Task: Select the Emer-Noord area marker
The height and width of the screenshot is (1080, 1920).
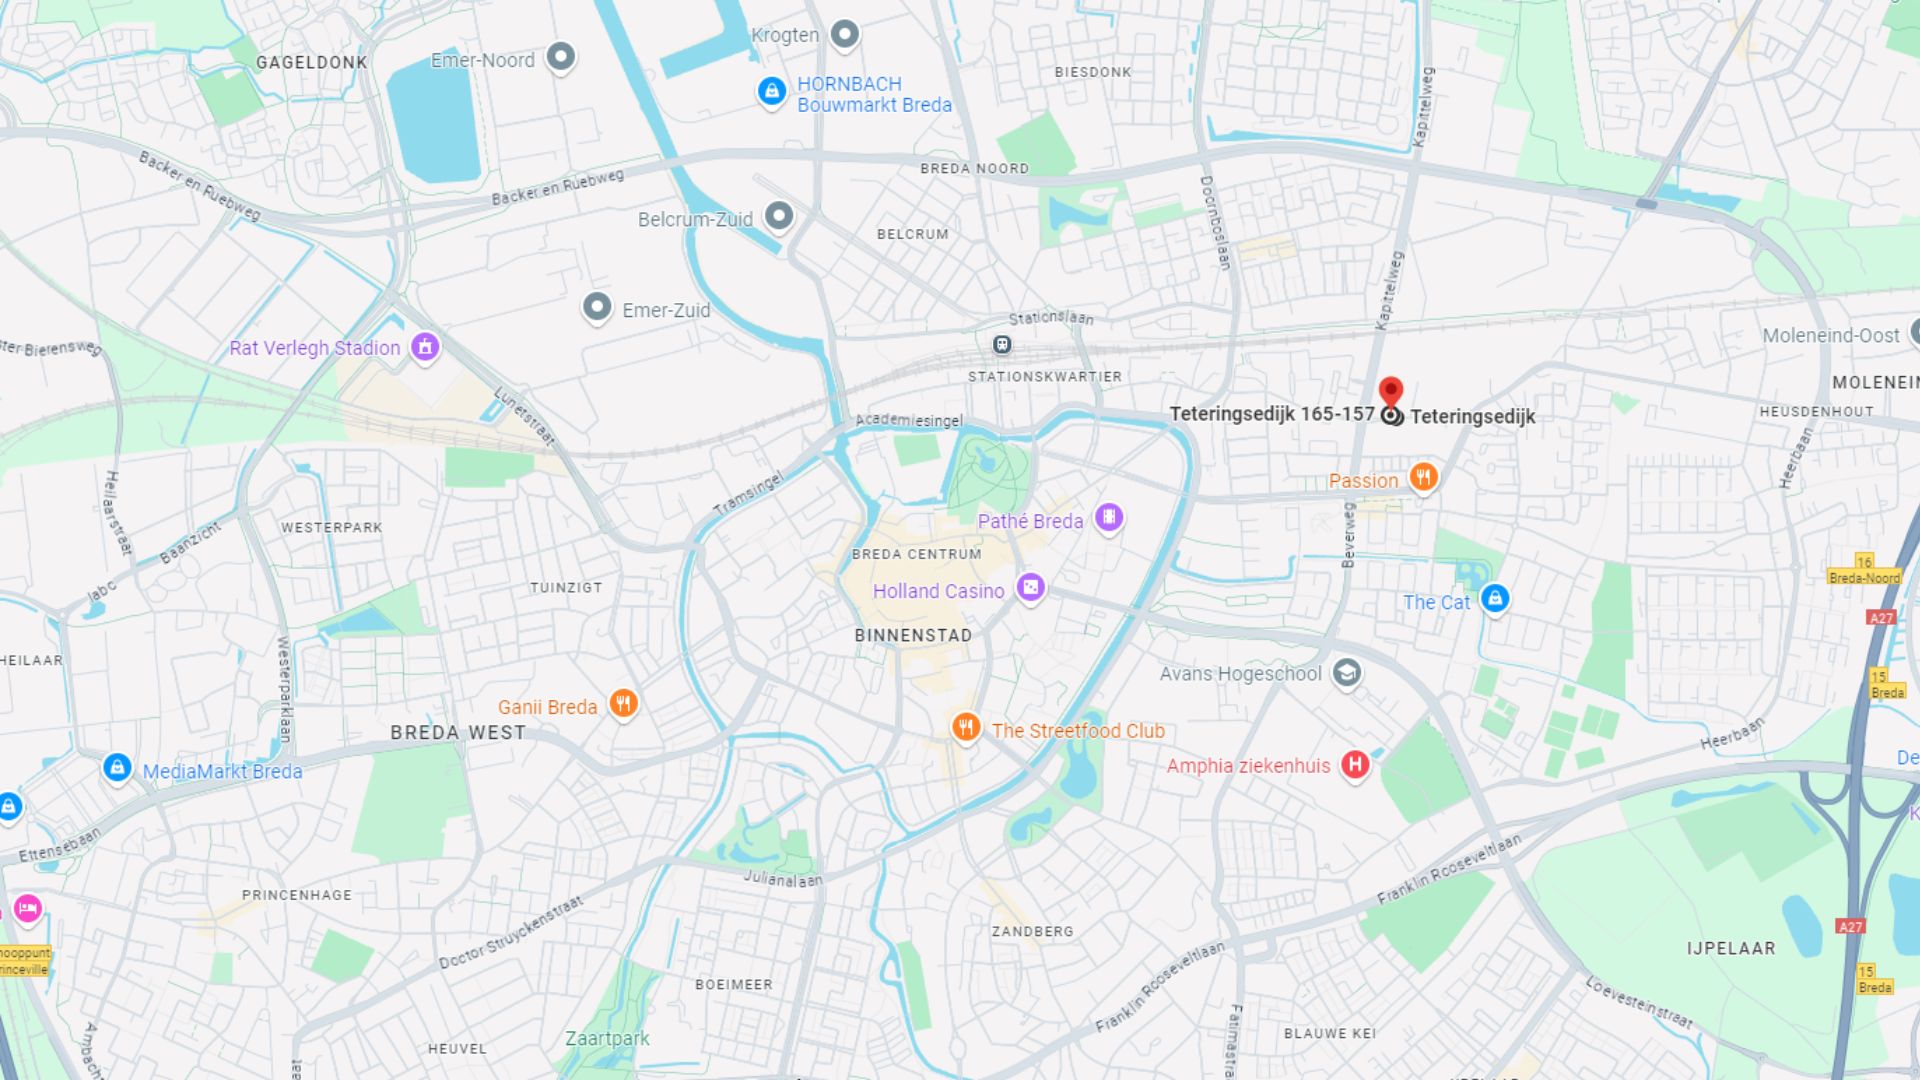Action: click(x=561, y=57)
